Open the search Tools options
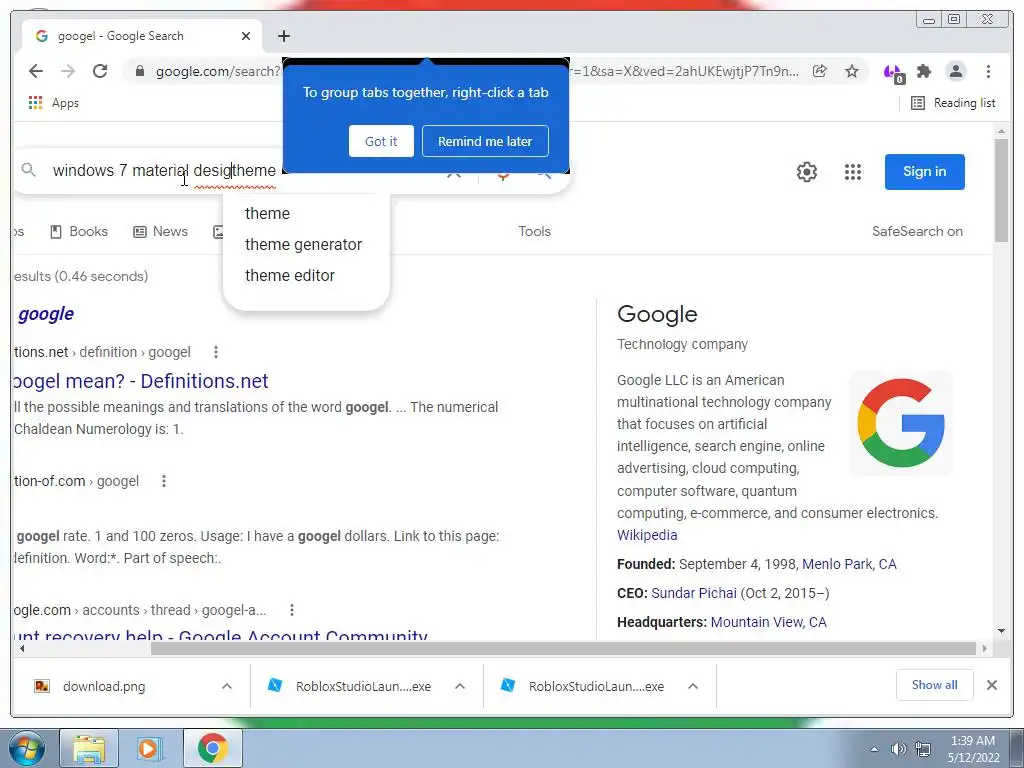This screenshot has height=768, width=1024. click(534, 231)
